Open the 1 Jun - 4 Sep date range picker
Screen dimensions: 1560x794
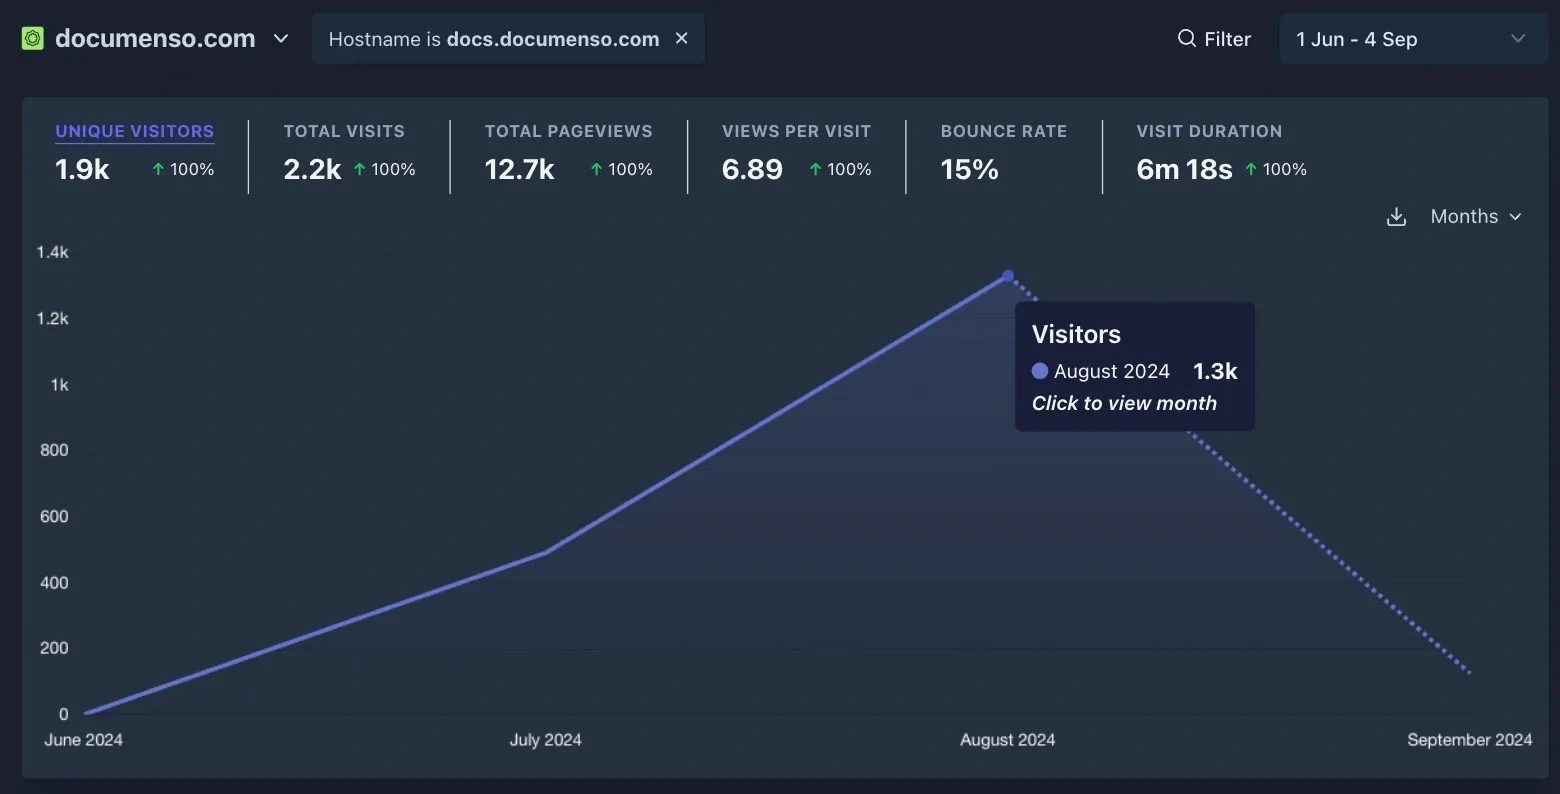pyautogui.click(x=1413, y=39)
